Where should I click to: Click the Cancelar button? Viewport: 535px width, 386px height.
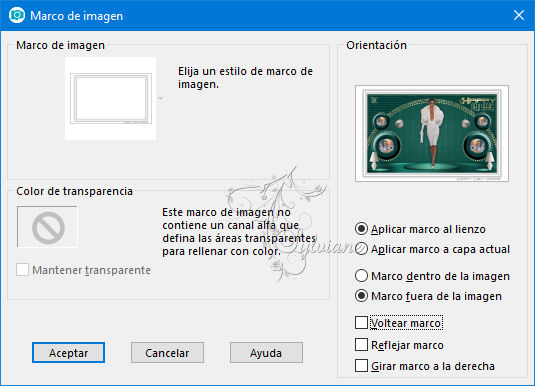167,353
